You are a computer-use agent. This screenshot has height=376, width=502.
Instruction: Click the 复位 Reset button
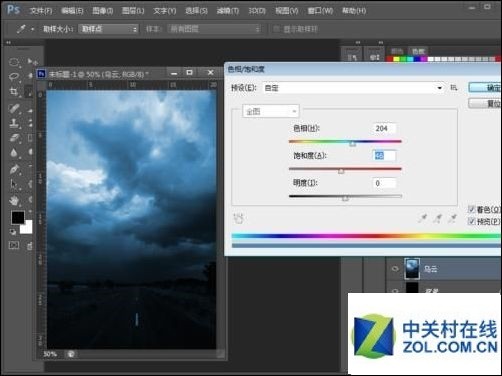[485, 104]
